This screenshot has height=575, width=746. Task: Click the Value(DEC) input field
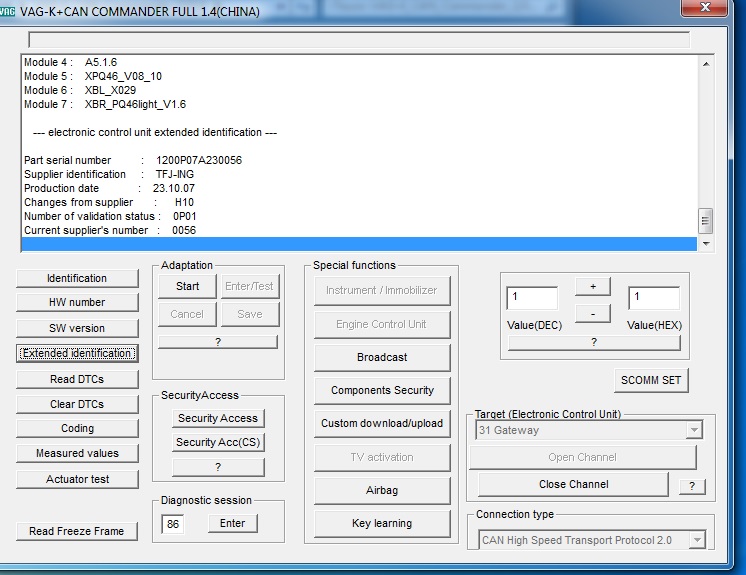[x=532, y=298]
